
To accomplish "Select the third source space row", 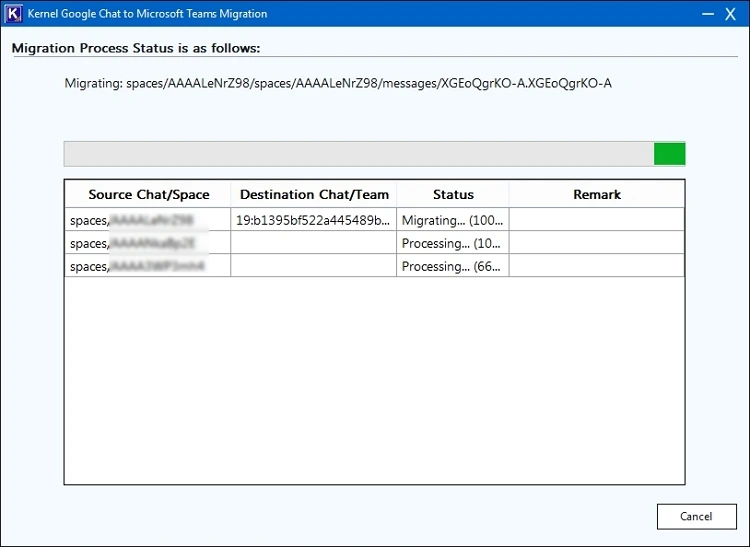I will point(148,266).
